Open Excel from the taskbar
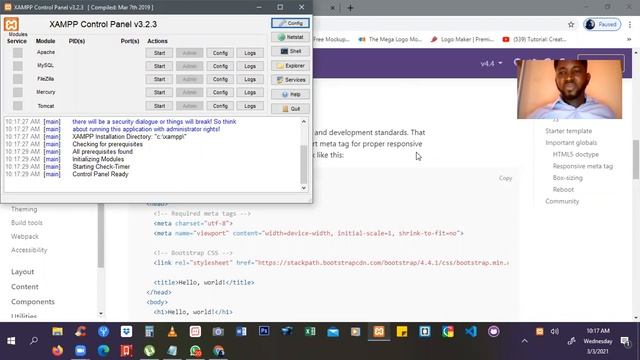 coord(310,331)
